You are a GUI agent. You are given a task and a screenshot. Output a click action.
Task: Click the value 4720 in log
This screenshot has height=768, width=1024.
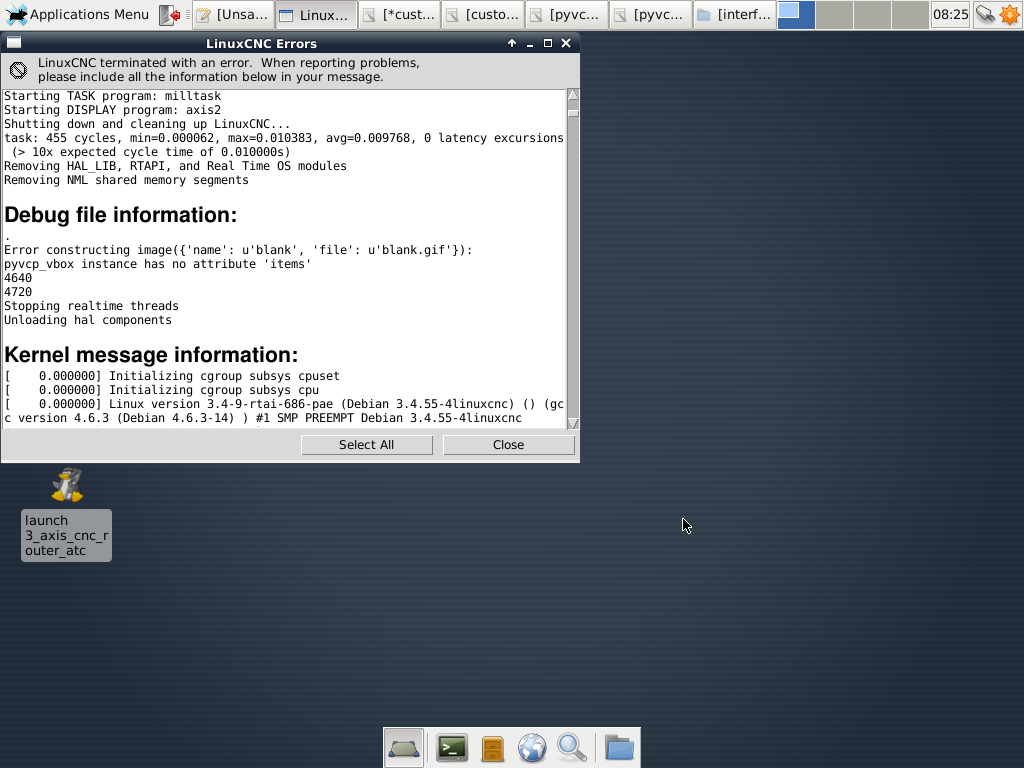click(x=18, y=292)
